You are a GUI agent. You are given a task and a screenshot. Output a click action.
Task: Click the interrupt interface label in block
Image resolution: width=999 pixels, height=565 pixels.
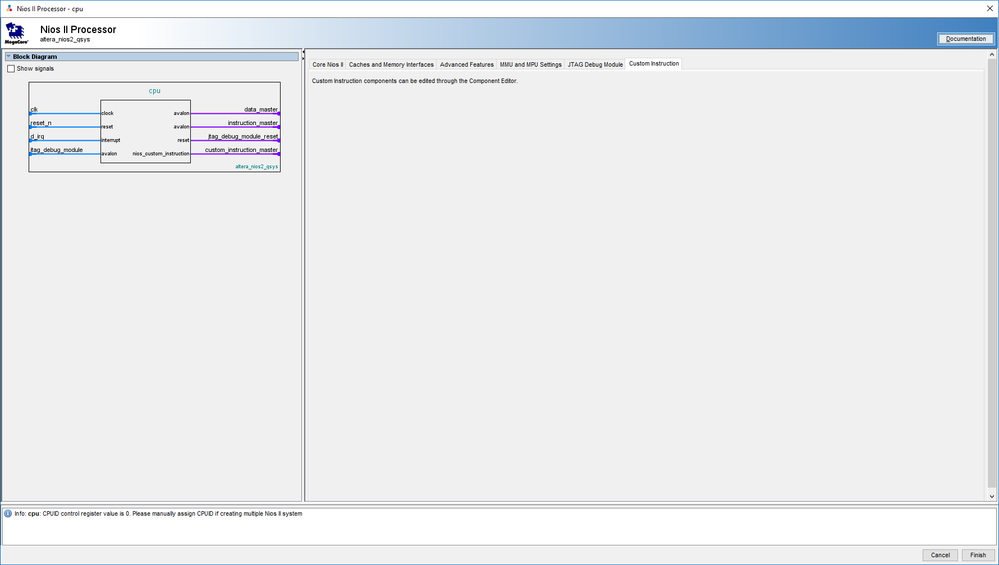[x=111, y=140]
